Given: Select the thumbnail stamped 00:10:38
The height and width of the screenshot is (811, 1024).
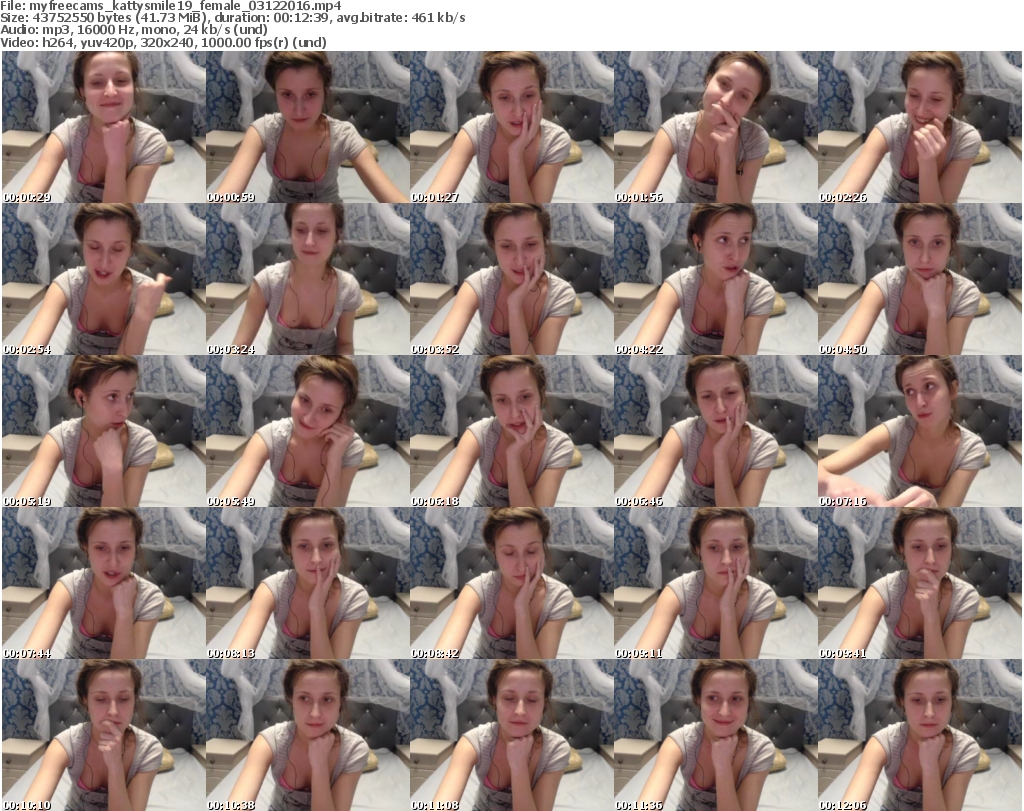Looking at the screenshot, I should (308, 735).
